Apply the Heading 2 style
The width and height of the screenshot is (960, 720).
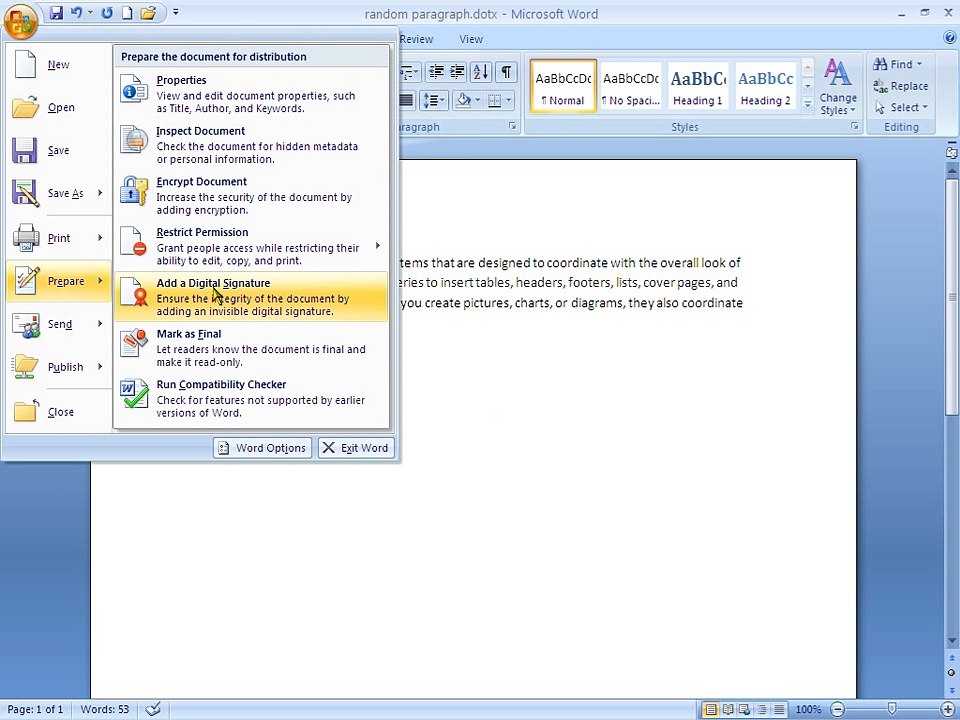pos(765,86)
